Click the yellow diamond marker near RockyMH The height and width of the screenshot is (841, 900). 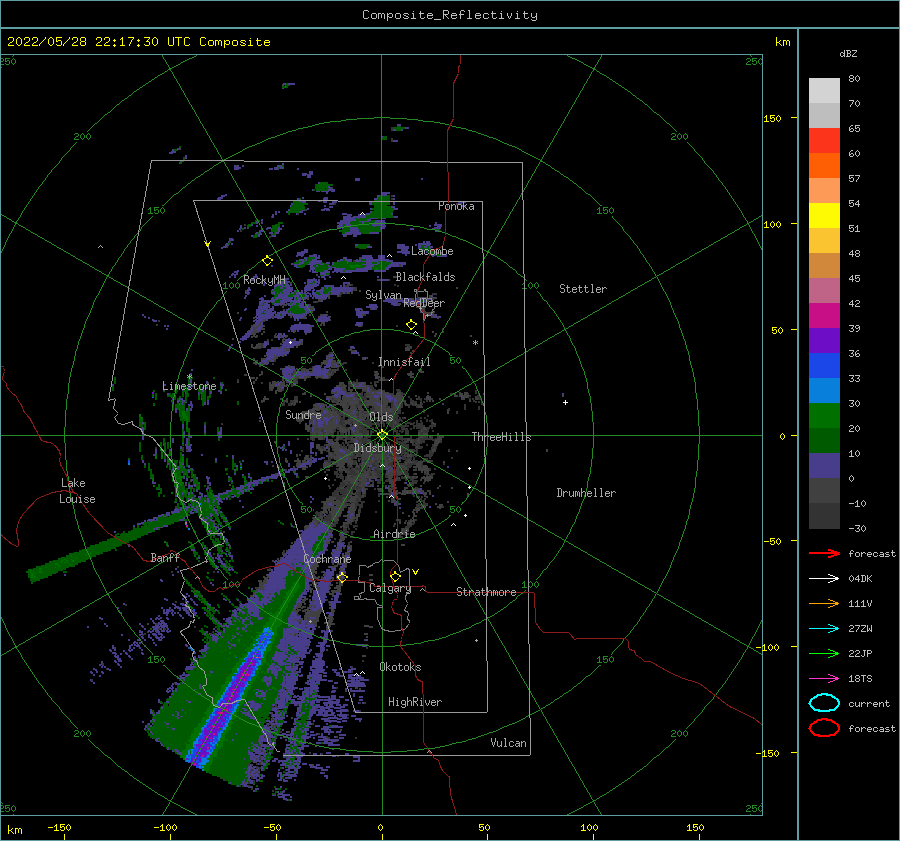click(x=267, y=261)
